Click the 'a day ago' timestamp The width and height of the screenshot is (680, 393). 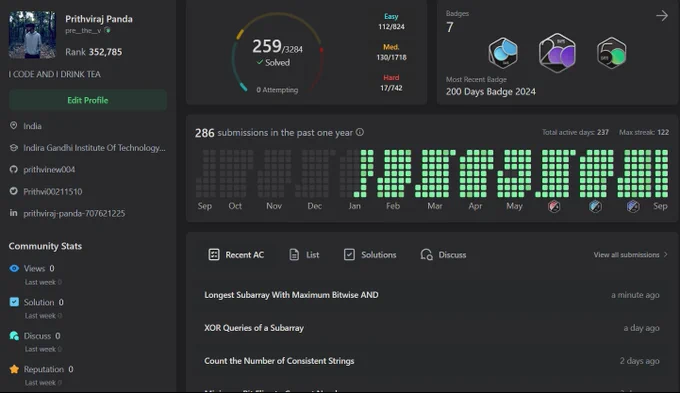point(641,328)
